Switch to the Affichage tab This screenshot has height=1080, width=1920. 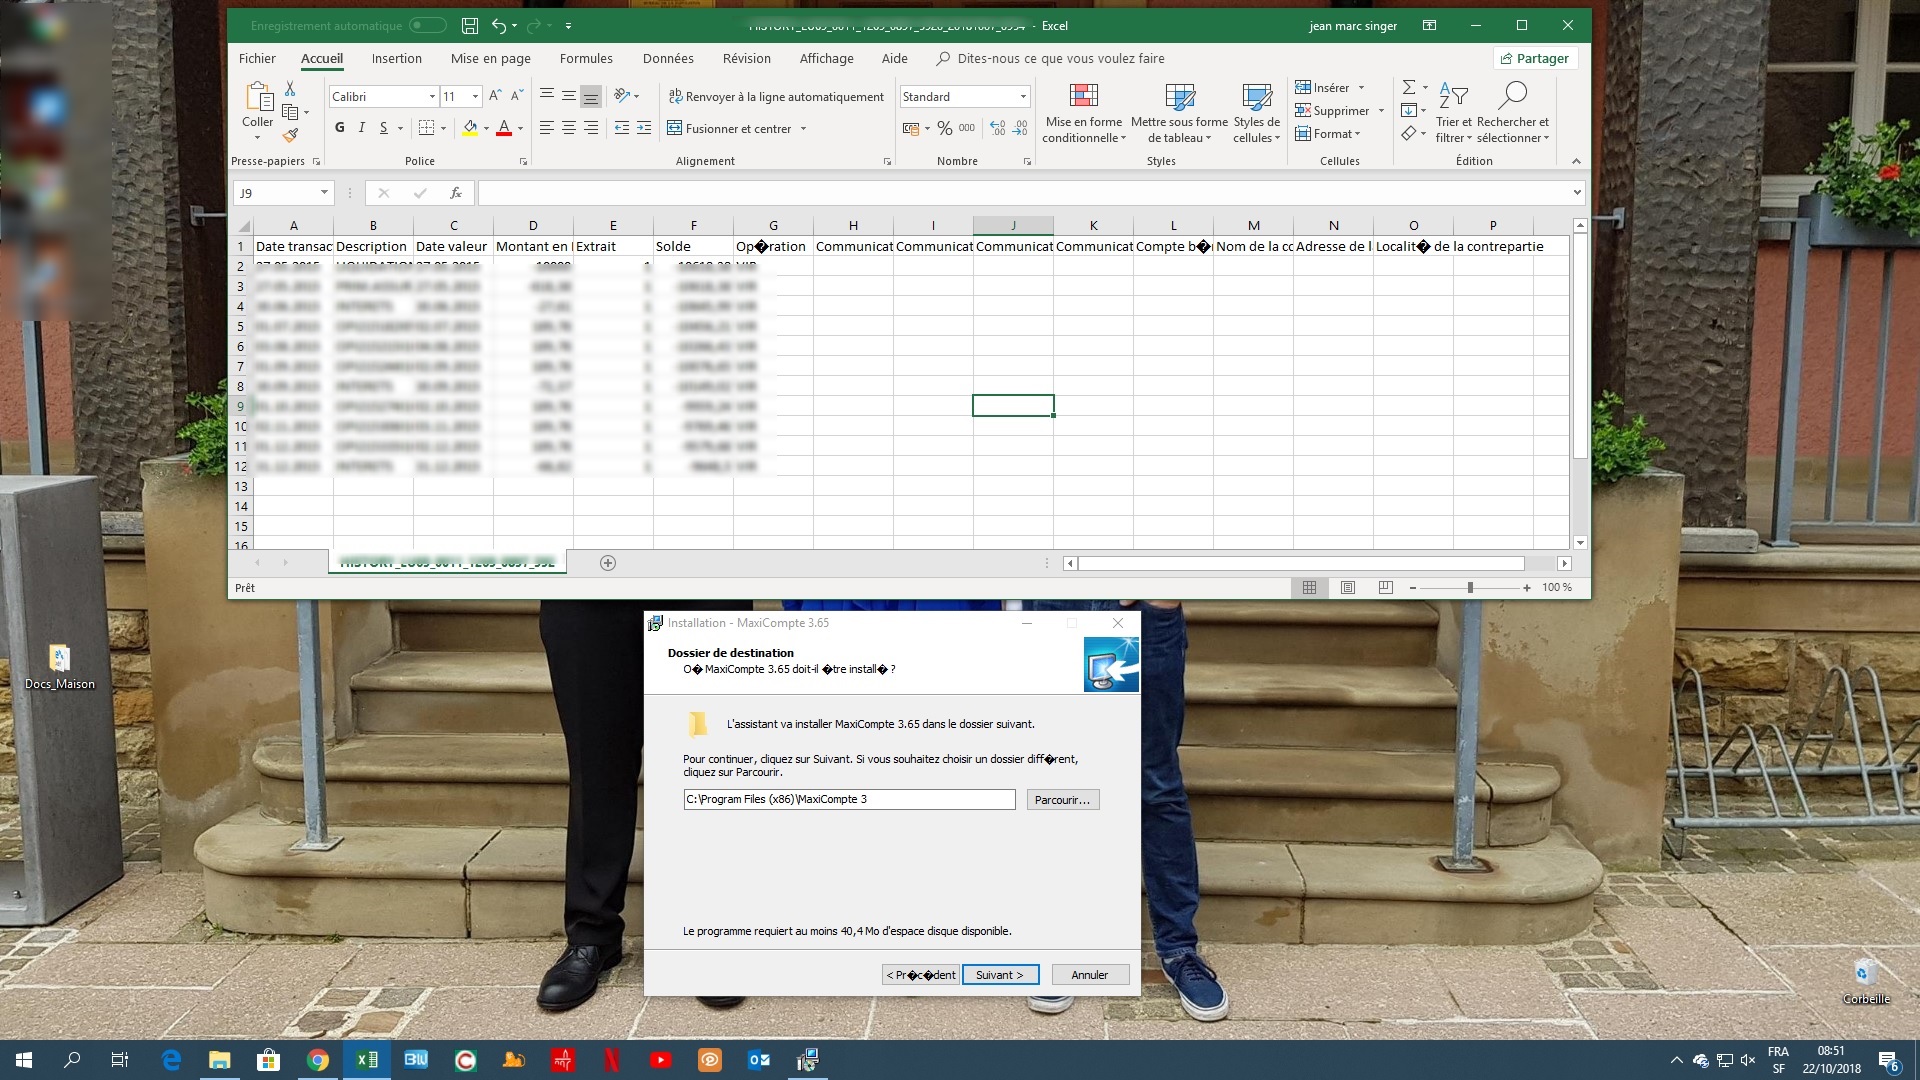[827, 59]
